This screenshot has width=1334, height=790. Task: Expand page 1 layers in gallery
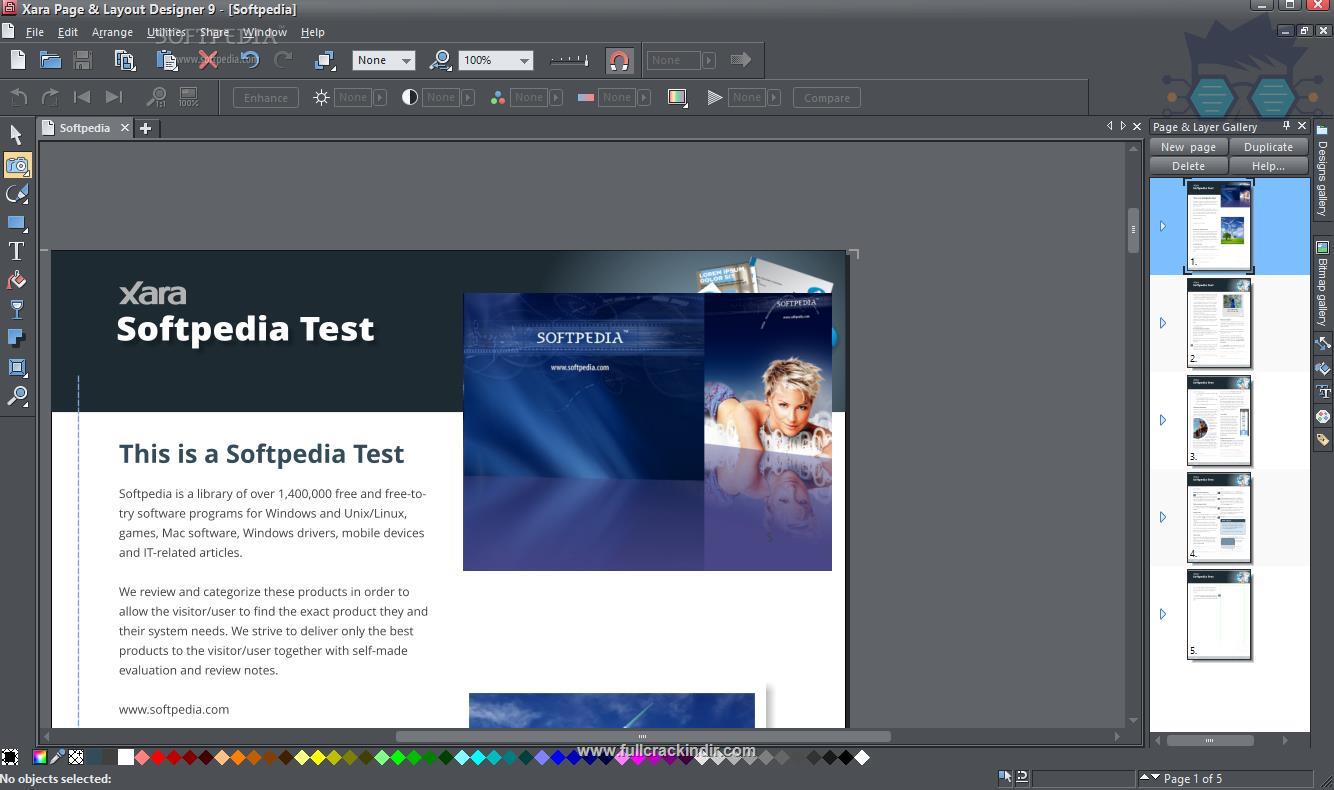coord(1163,226)
